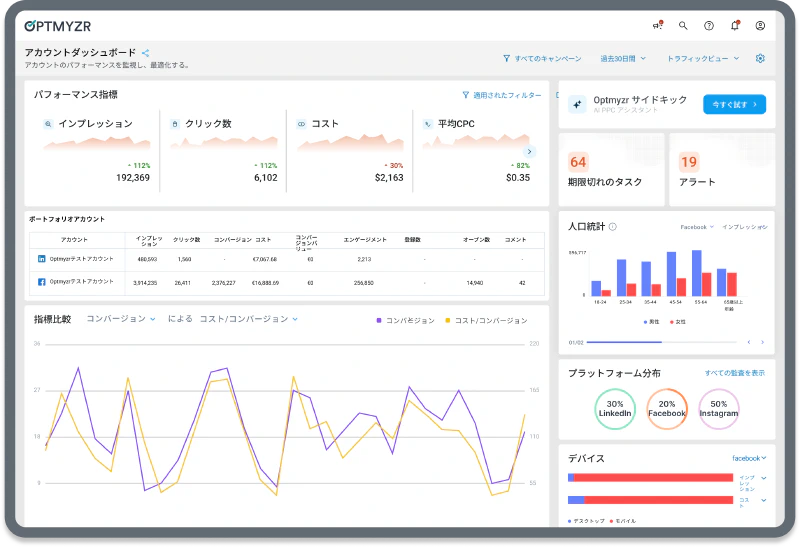Open the user profile icon
Viewport: 800px width, 547px height.
tap(760, 26)
